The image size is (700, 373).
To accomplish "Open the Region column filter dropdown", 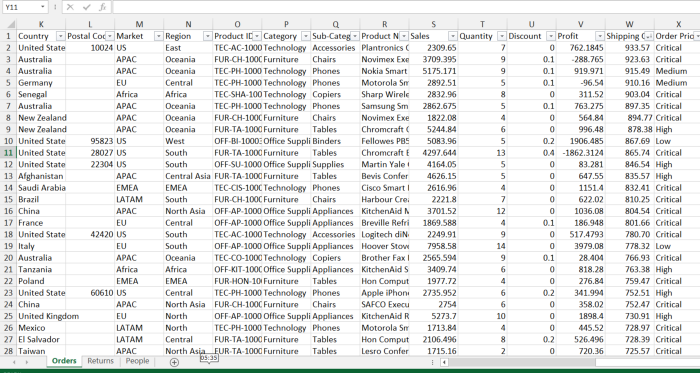I will point(208,36).
